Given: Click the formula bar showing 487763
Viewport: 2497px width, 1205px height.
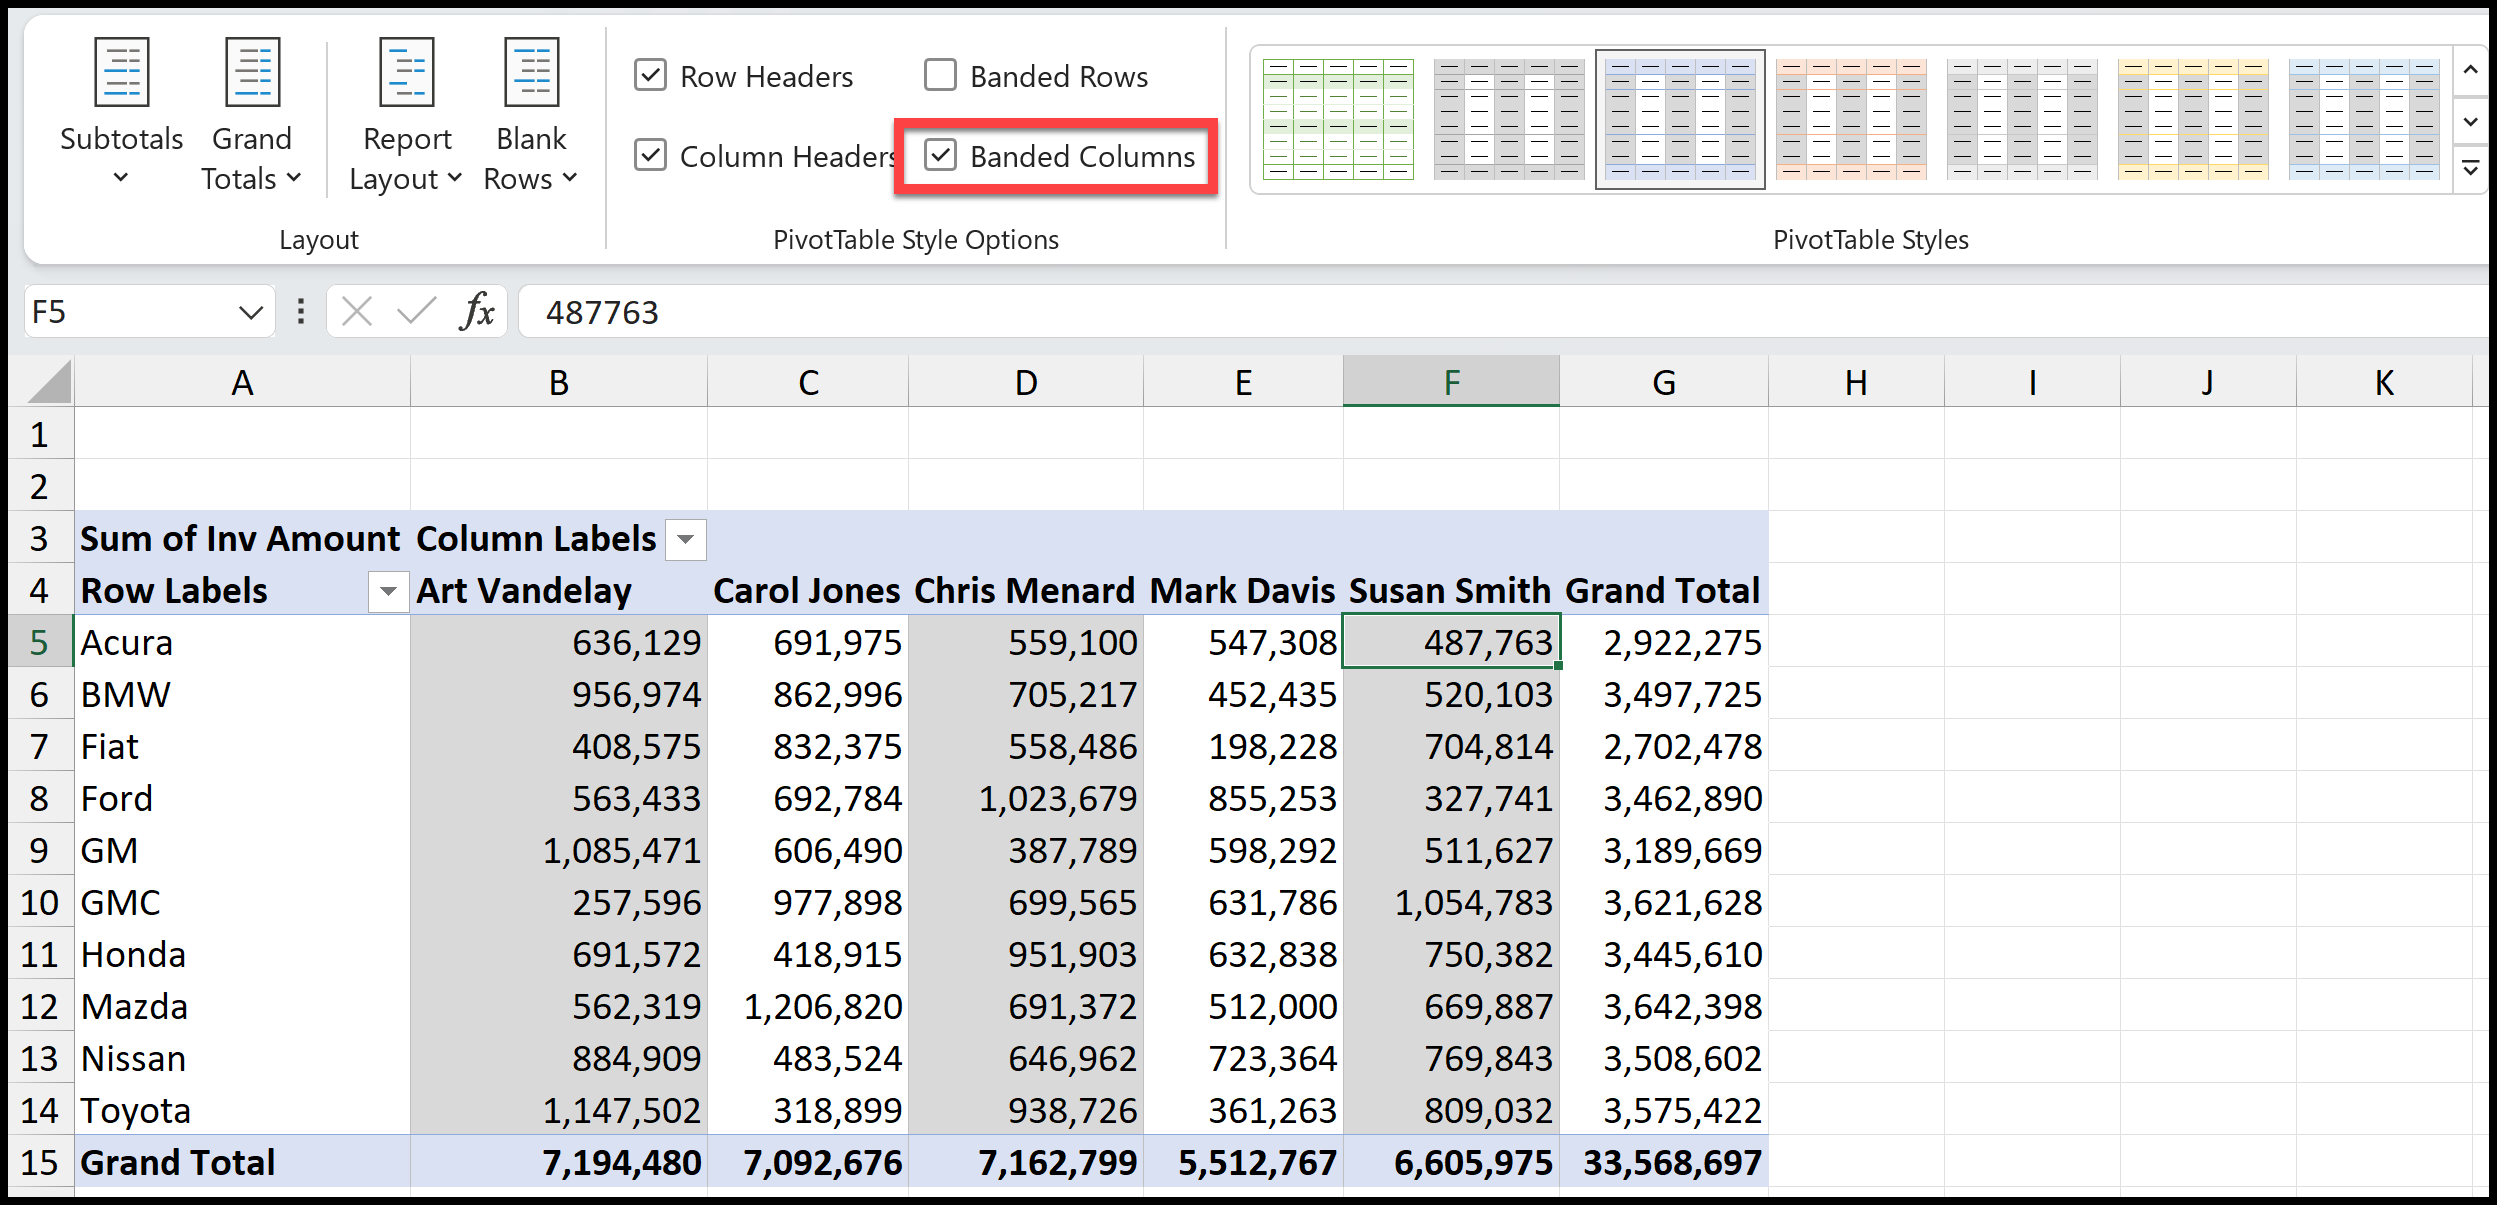Looking at the screenshot, I should (x=1500, y=312).
